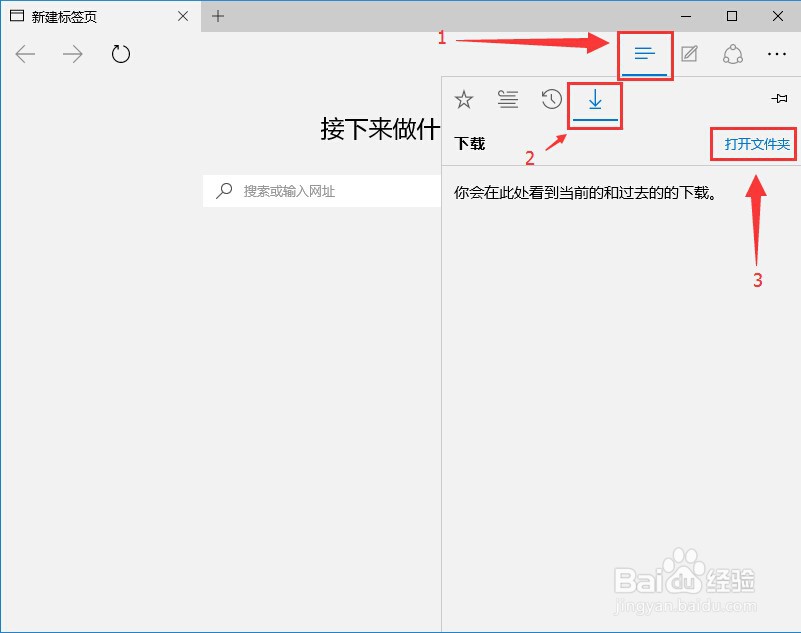Viewport: 801px width, 633px height.
Task: Close the 新建标签页 tab
Action: click(x=183, y=16)
